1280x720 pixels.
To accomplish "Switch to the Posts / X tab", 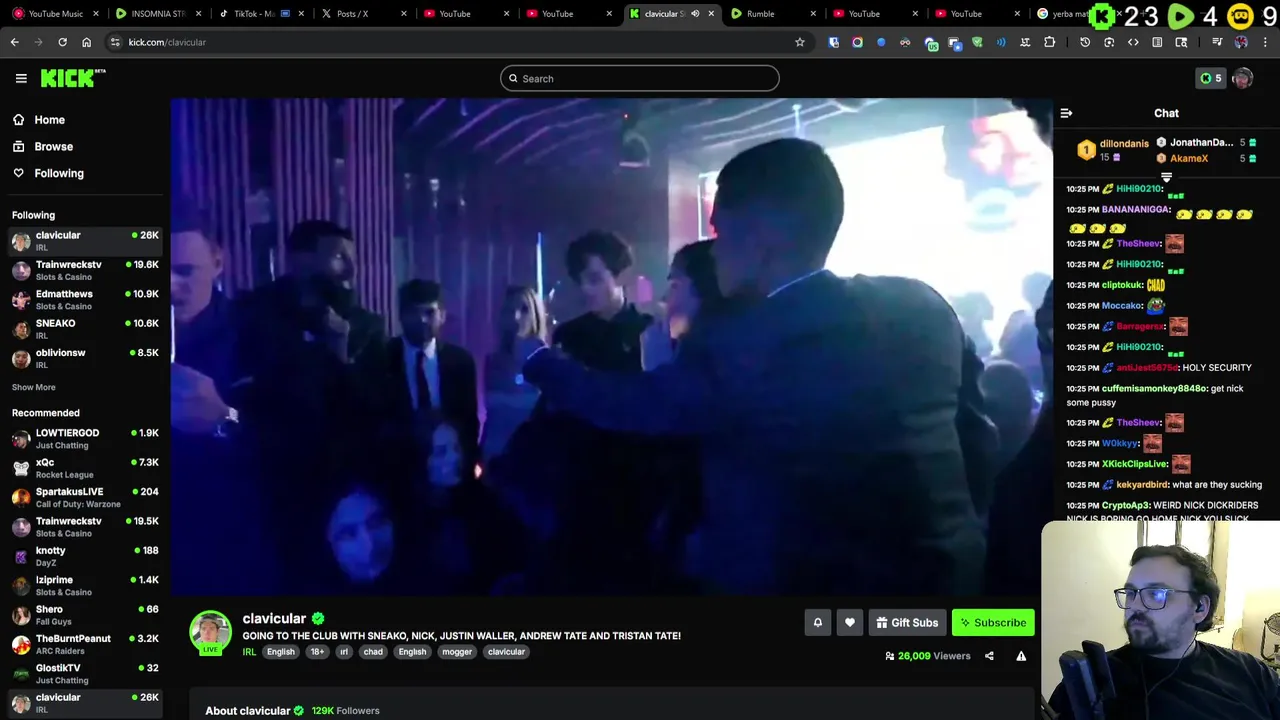I will coord(363,14).
